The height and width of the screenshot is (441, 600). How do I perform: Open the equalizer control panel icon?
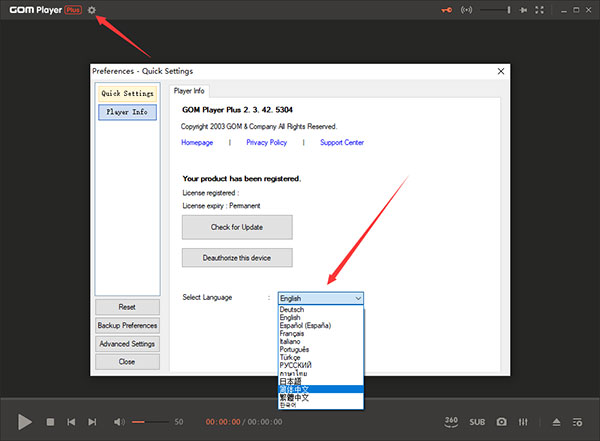click(523, 422)
